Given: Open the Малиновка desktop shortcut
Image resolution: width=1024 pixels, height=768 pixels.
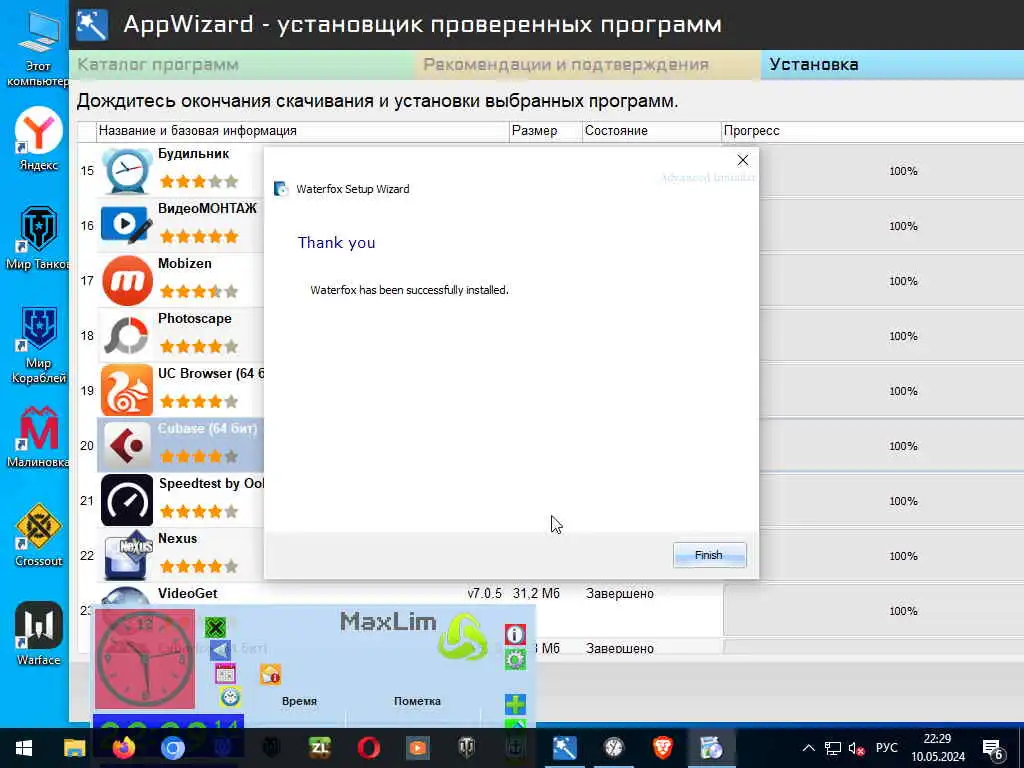Looking at the screenshot, I should (x=38, y=436).
